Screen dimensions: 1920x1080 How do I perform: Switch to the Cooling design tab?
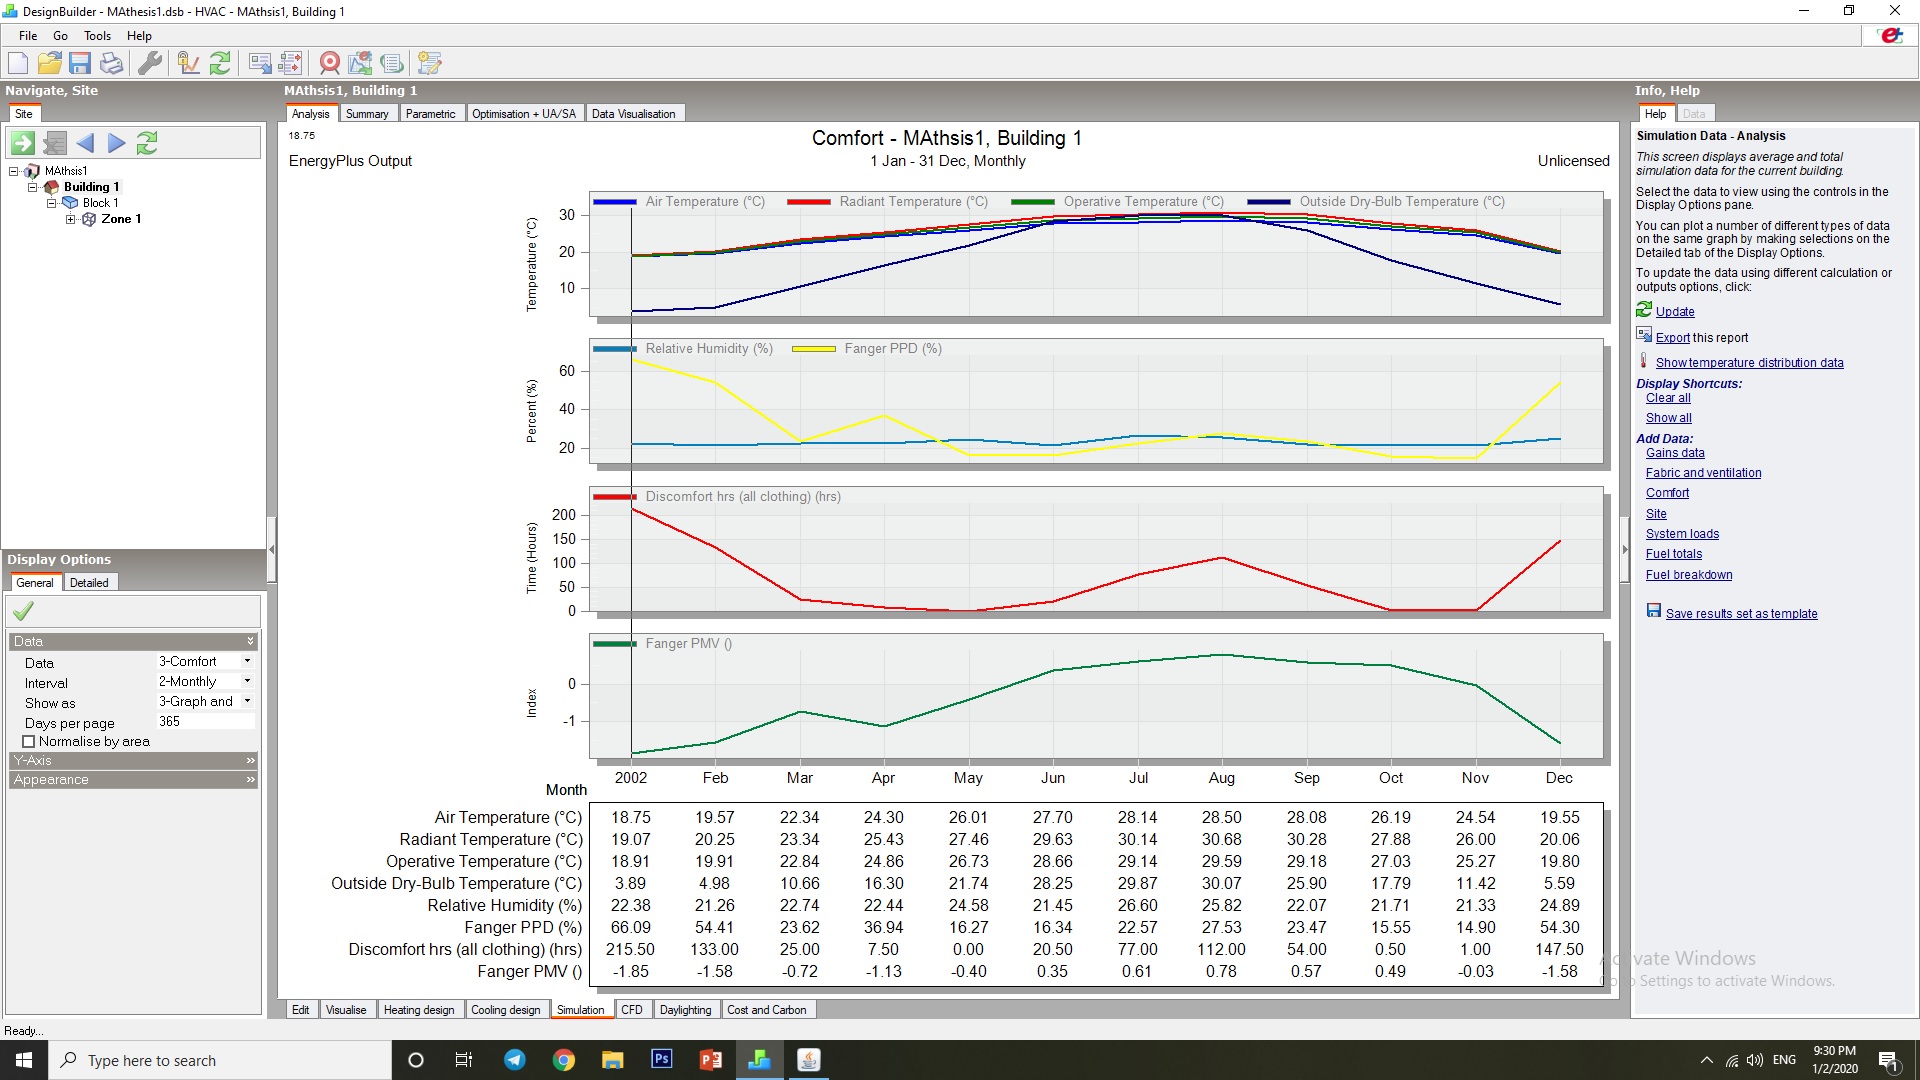[505, 1010]
